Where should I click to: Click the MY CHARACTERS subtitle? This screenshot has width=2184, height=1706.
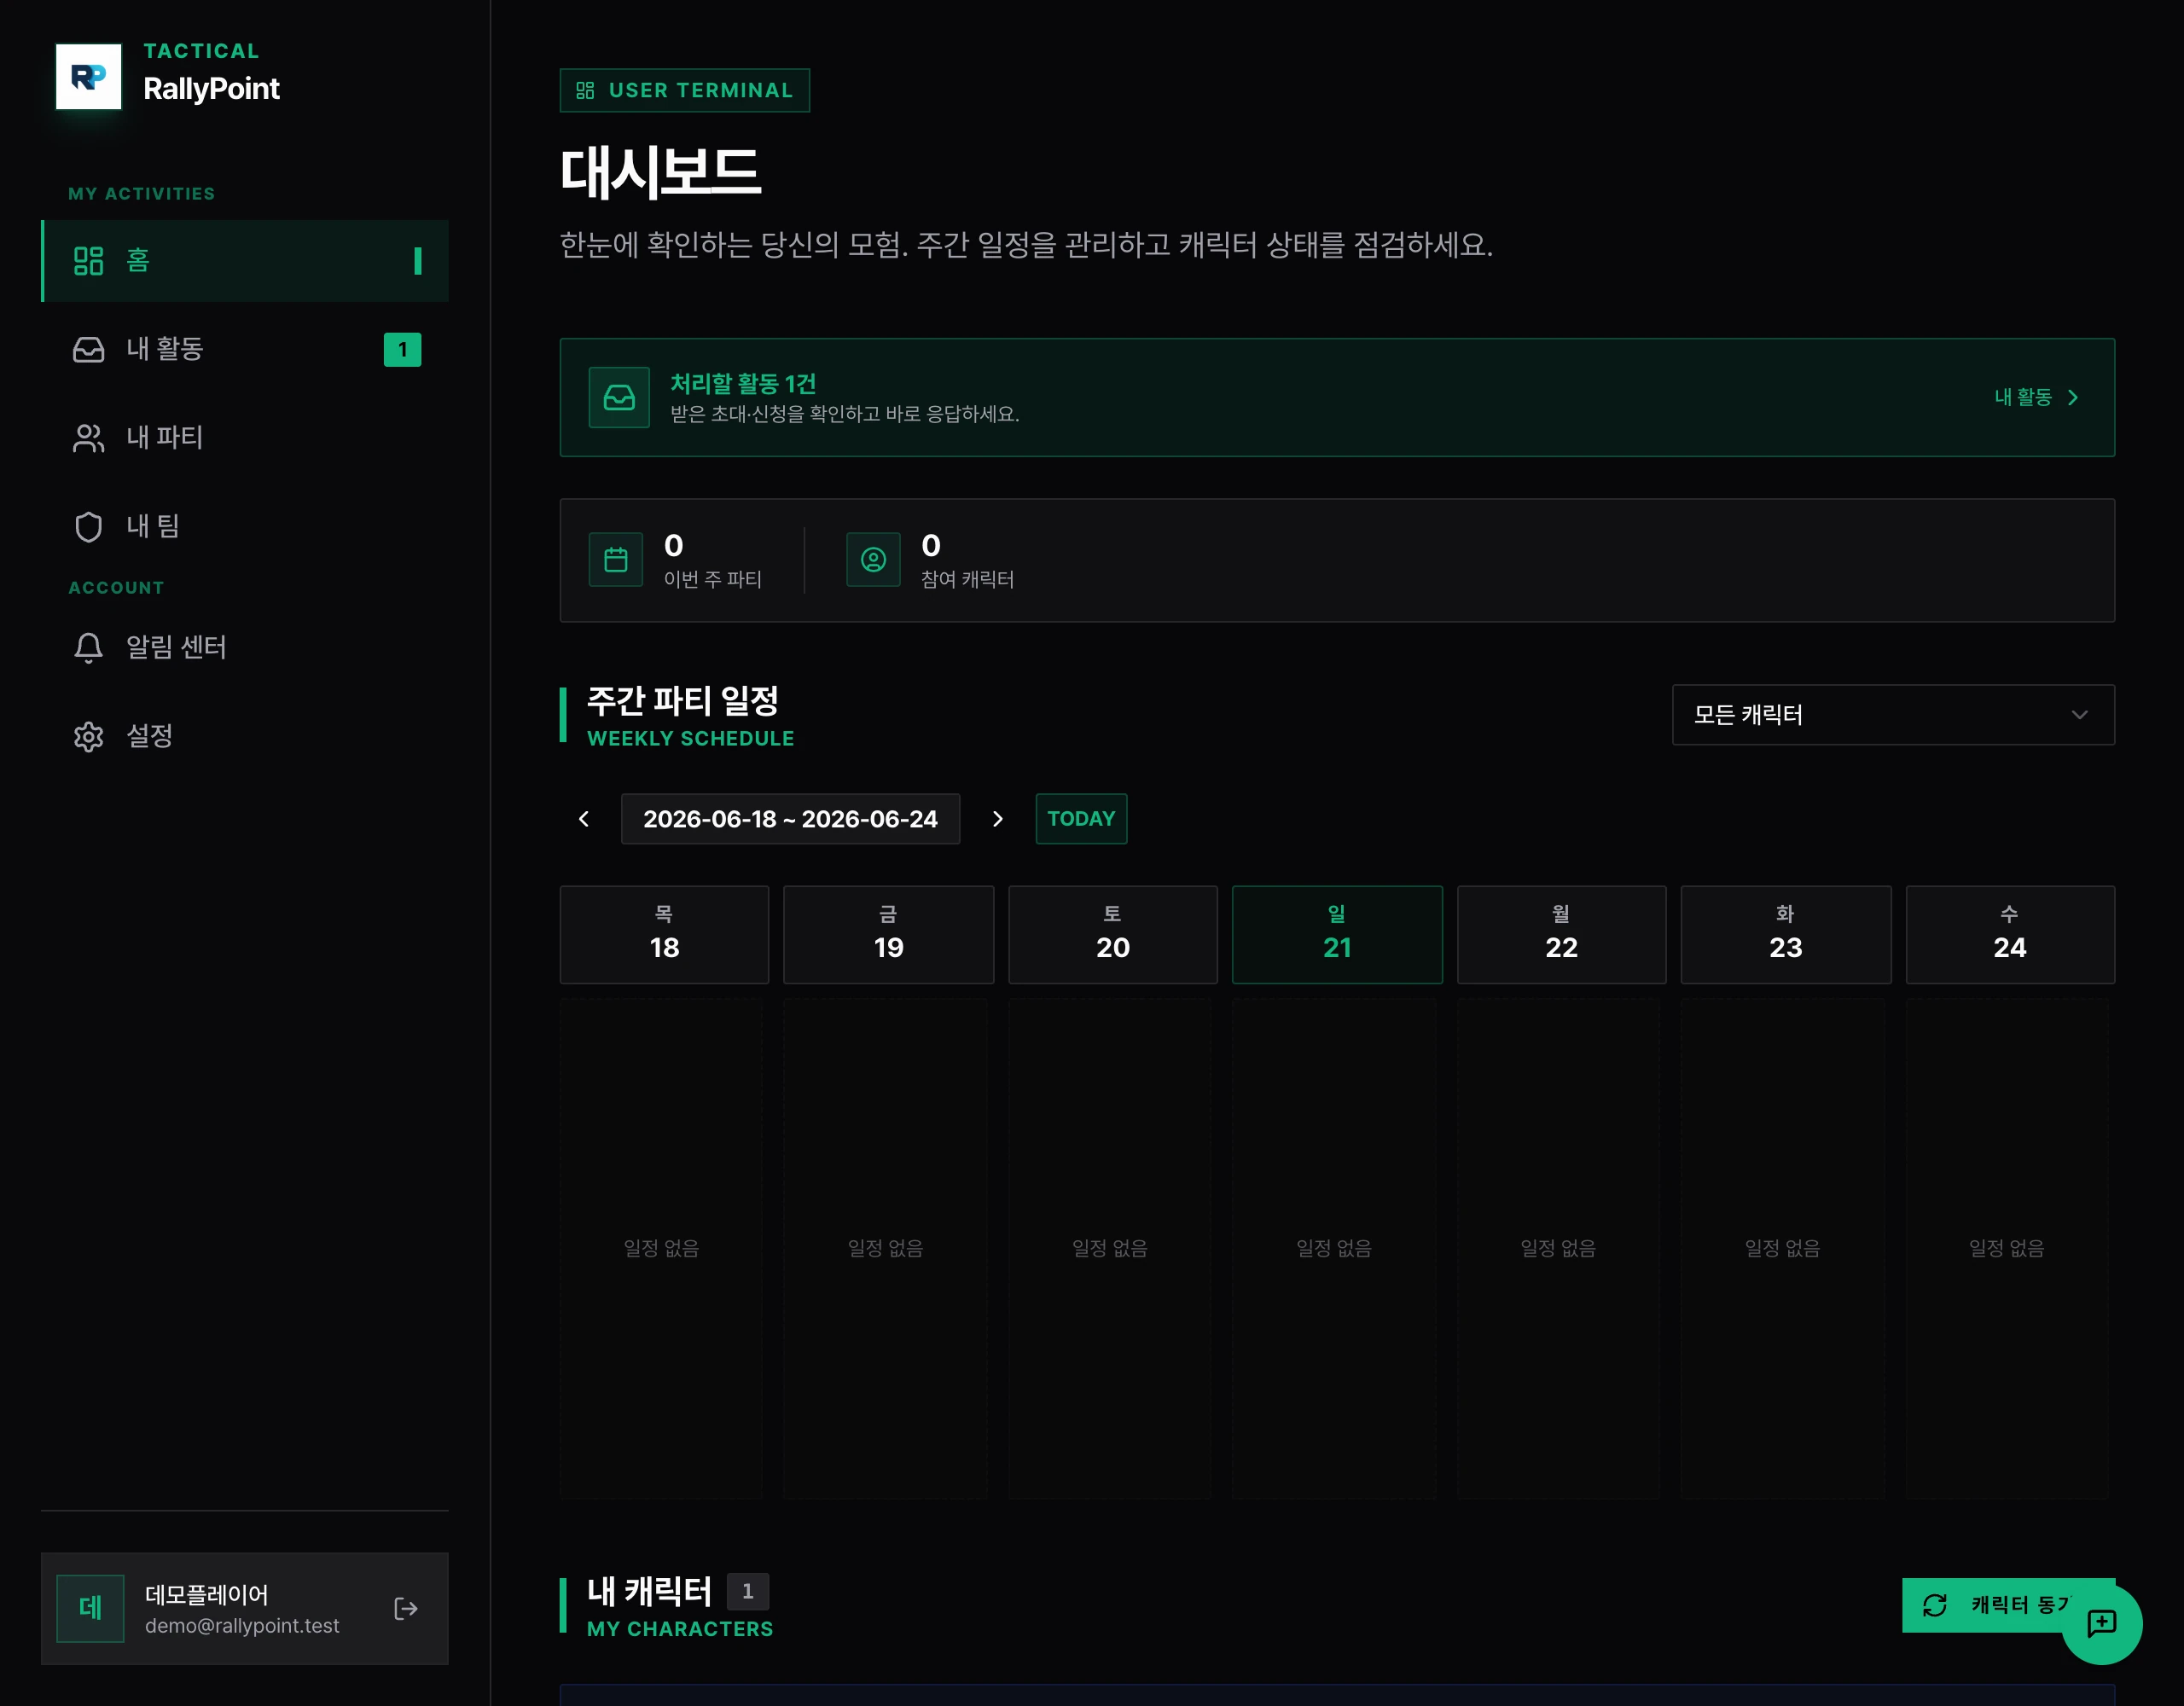click(x=680, y=1628)
